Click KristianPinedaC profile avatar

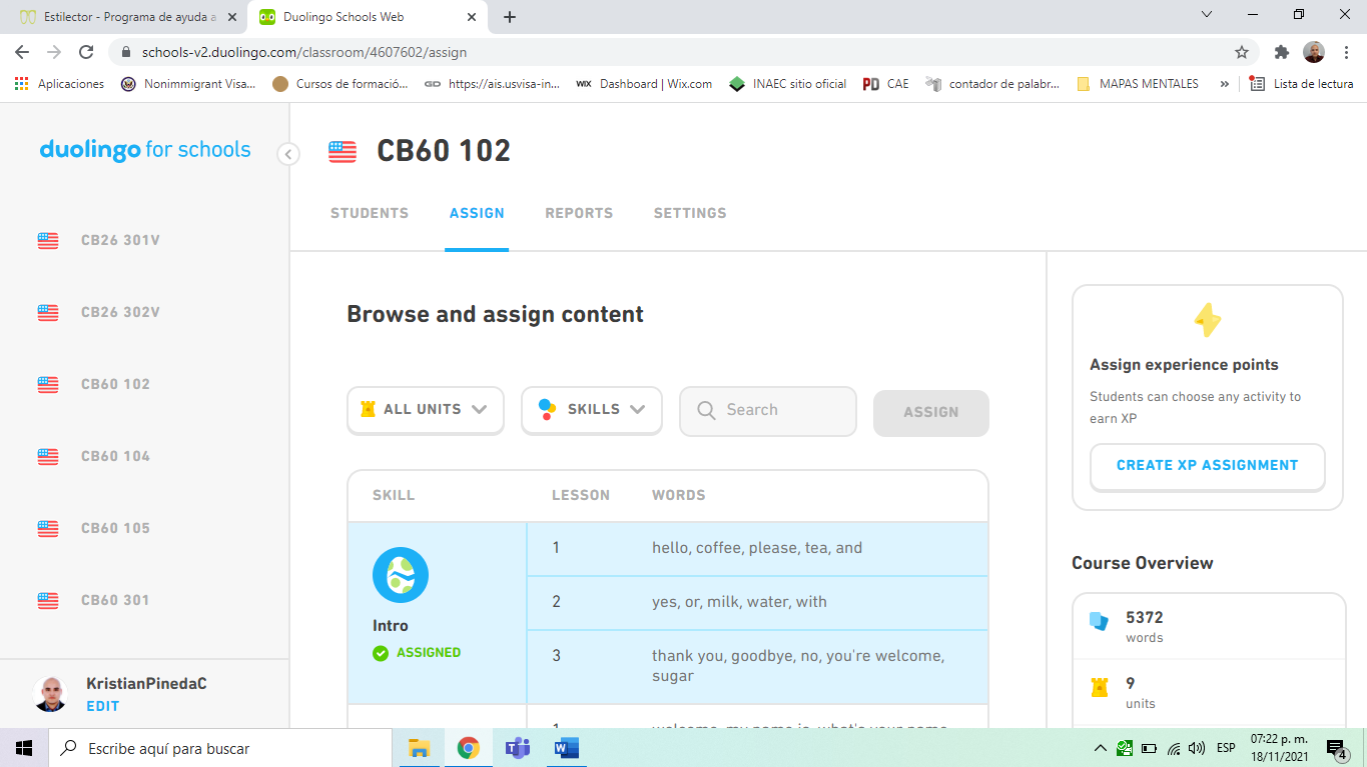click(x=51, y=694)
